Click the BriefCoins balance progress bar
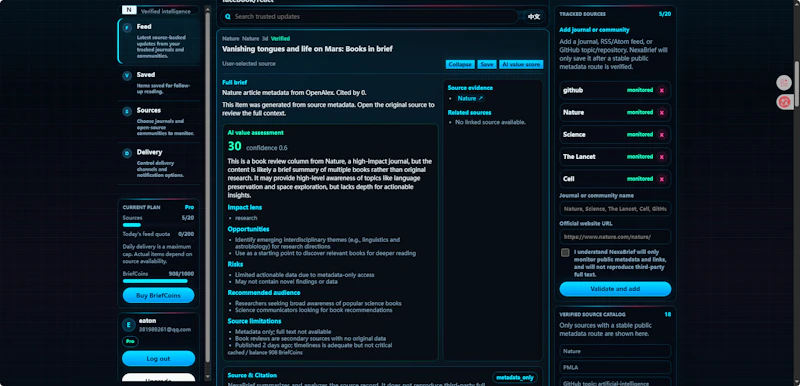The image size is (800, 386). coord(157,281)
